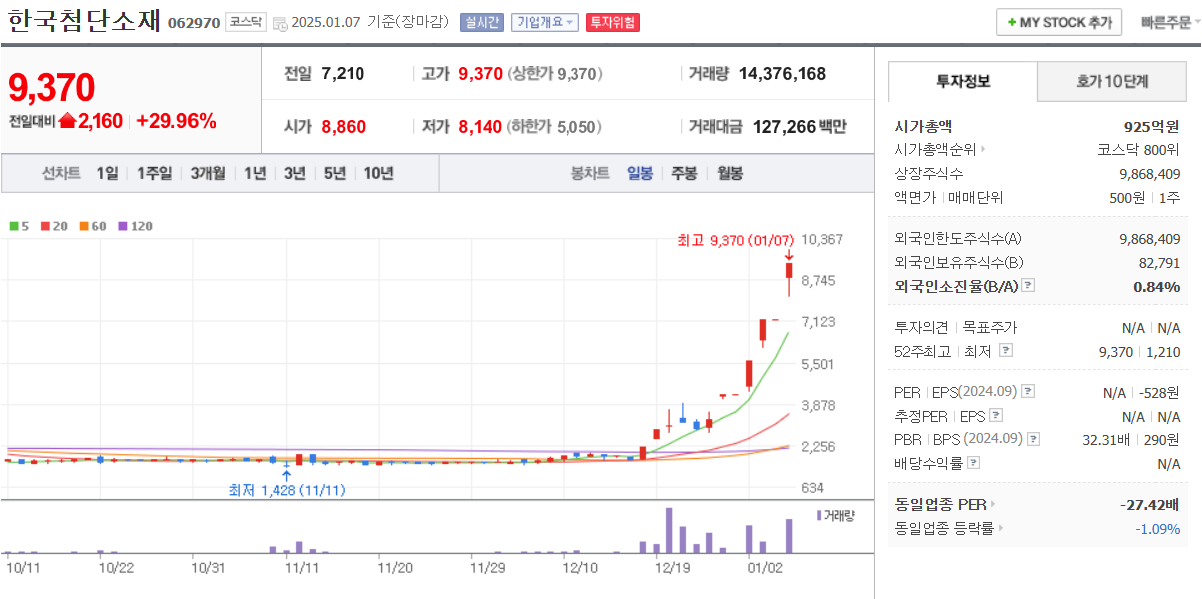
Task: Click the 하한가 5,050 lower limit text
Action: point(554,127)
